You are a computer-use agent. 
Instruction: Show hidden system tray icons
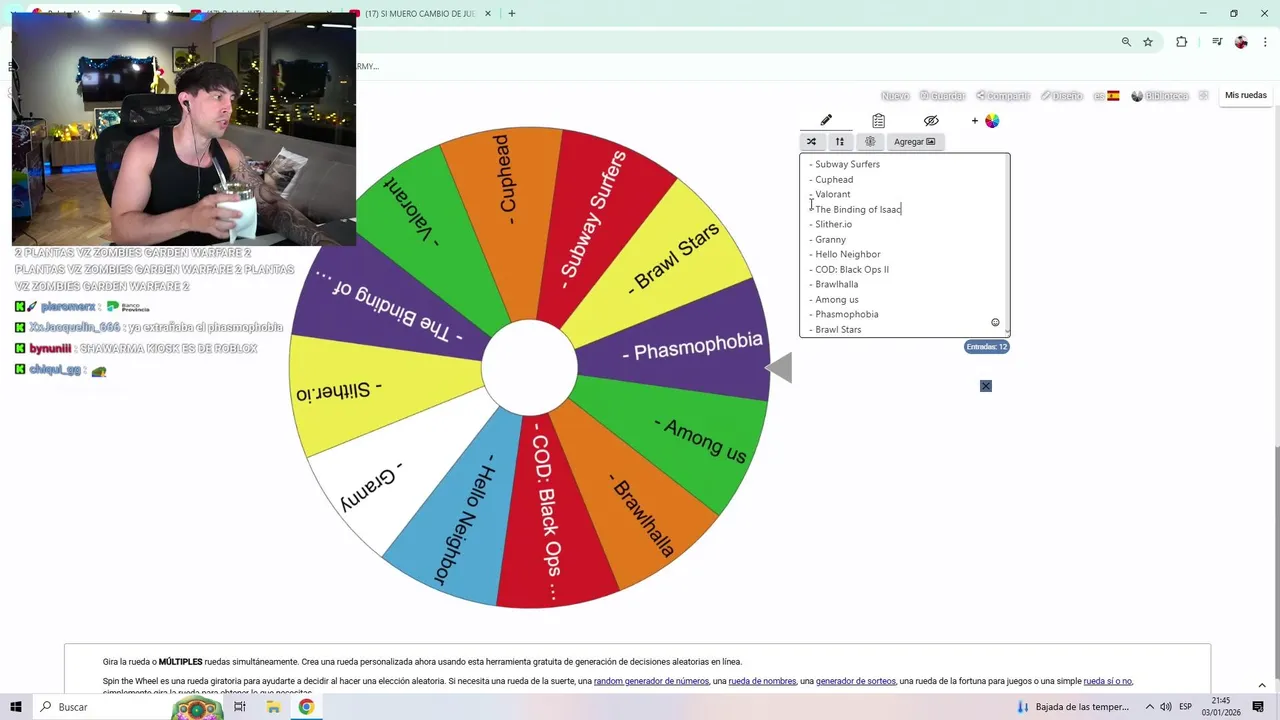point(1150,707)
